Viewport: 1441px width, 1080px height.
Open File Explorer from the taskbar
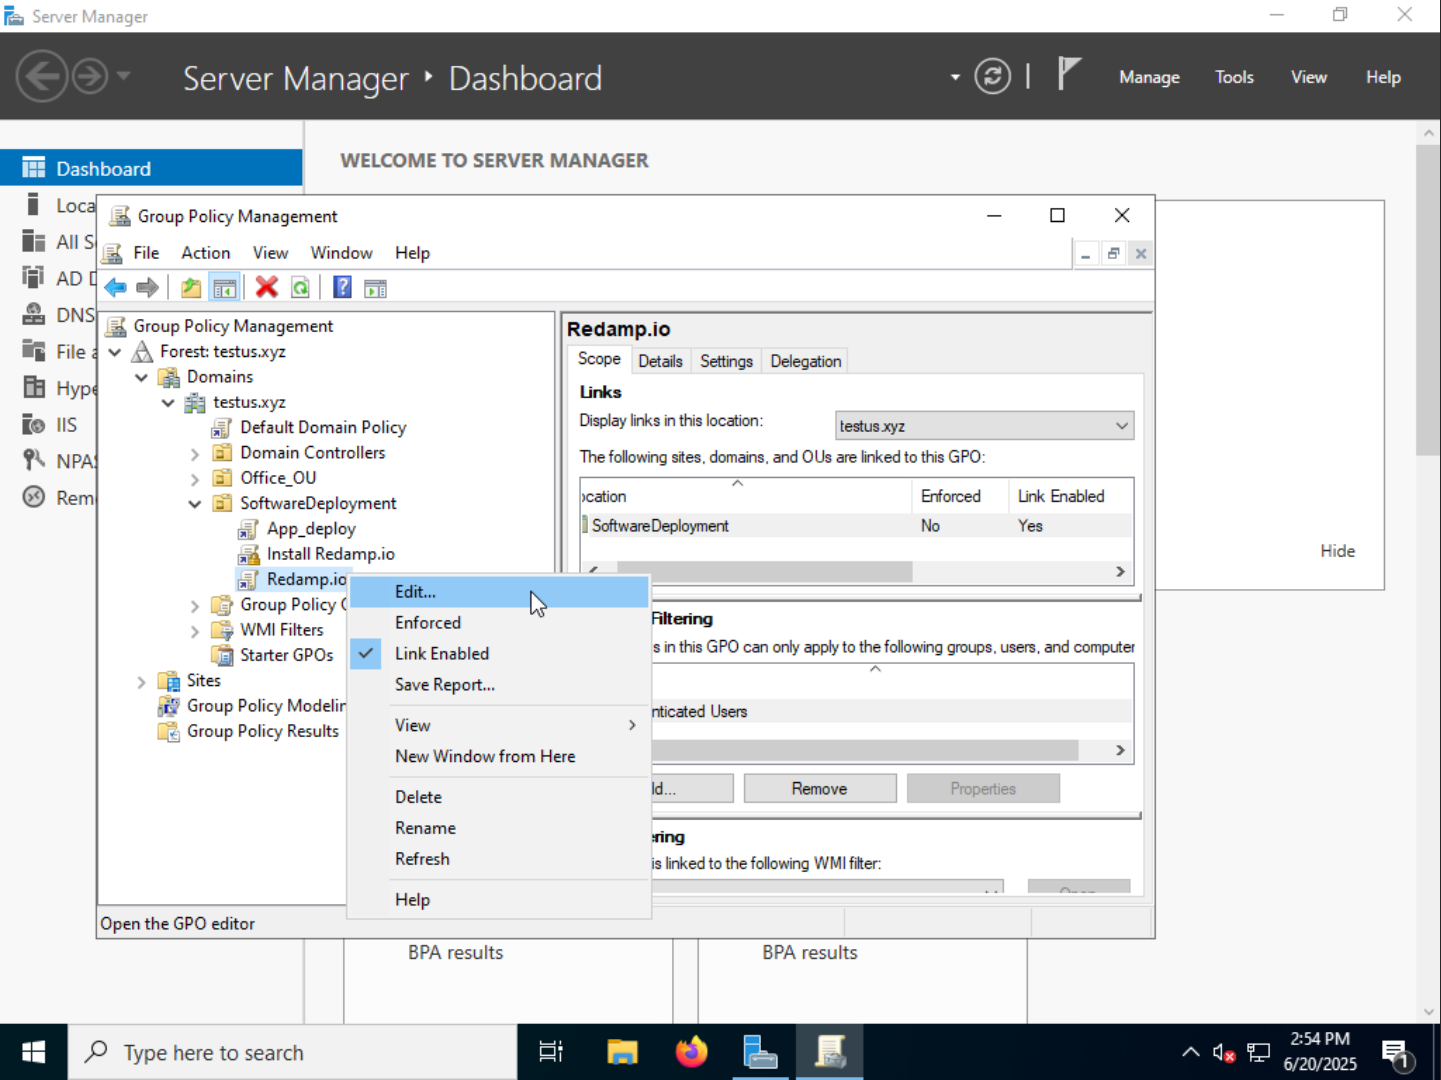pos(622,1052)
